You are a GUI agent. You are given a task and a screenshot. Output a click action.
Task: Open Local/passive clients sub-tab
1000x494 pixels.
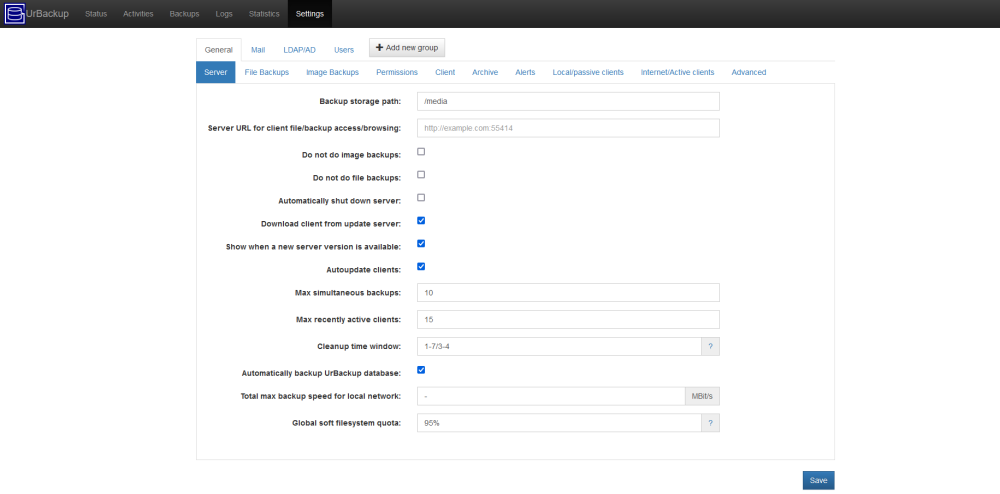click(x=588, y=72)
